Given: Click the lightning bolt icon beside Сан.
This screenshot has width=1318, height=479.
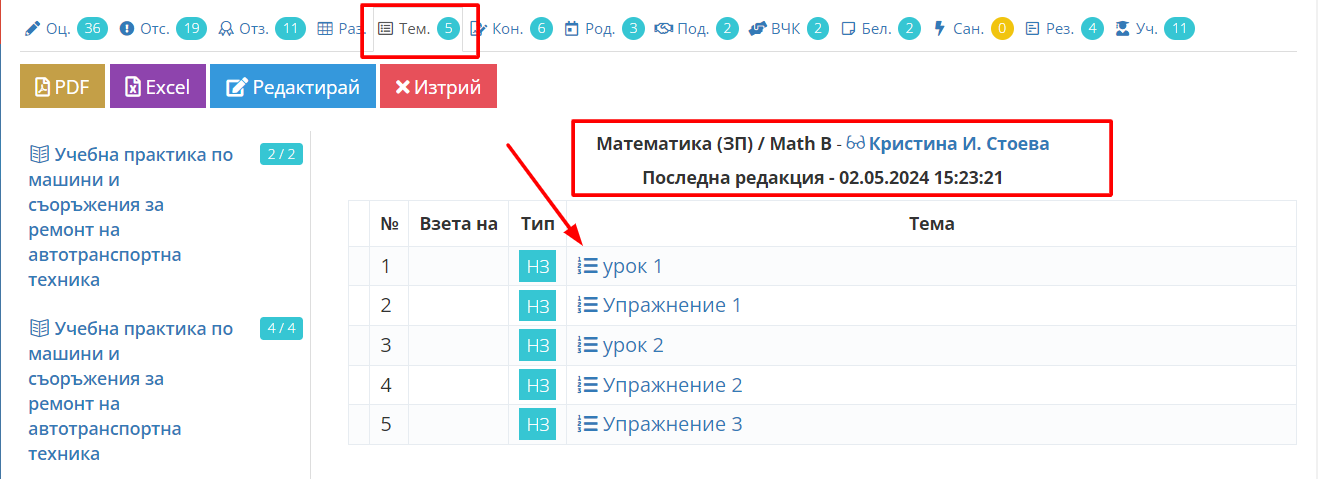Looking at the screenshot, I should tap(939, 29).
